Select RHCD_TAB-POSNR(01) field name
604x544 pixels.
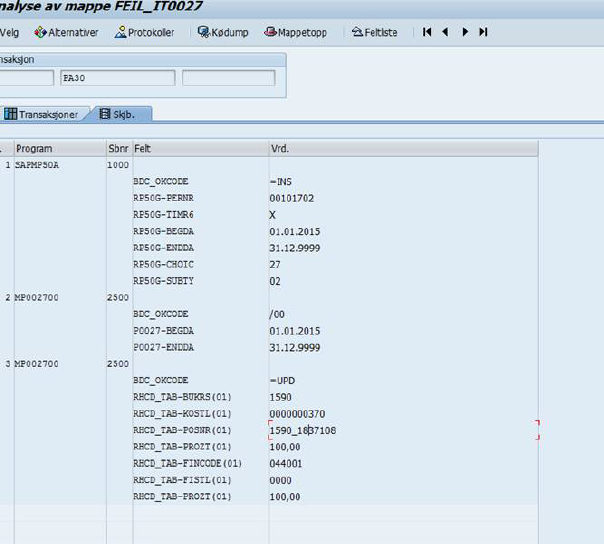(182, 430)
